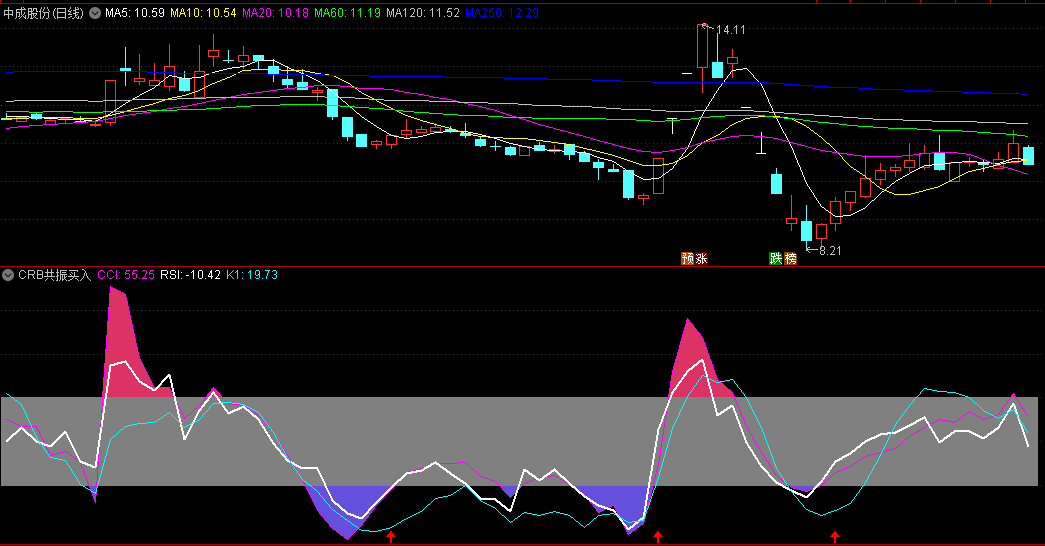Click the last cyan candlestick on the right edge

tap(1028, 155)
